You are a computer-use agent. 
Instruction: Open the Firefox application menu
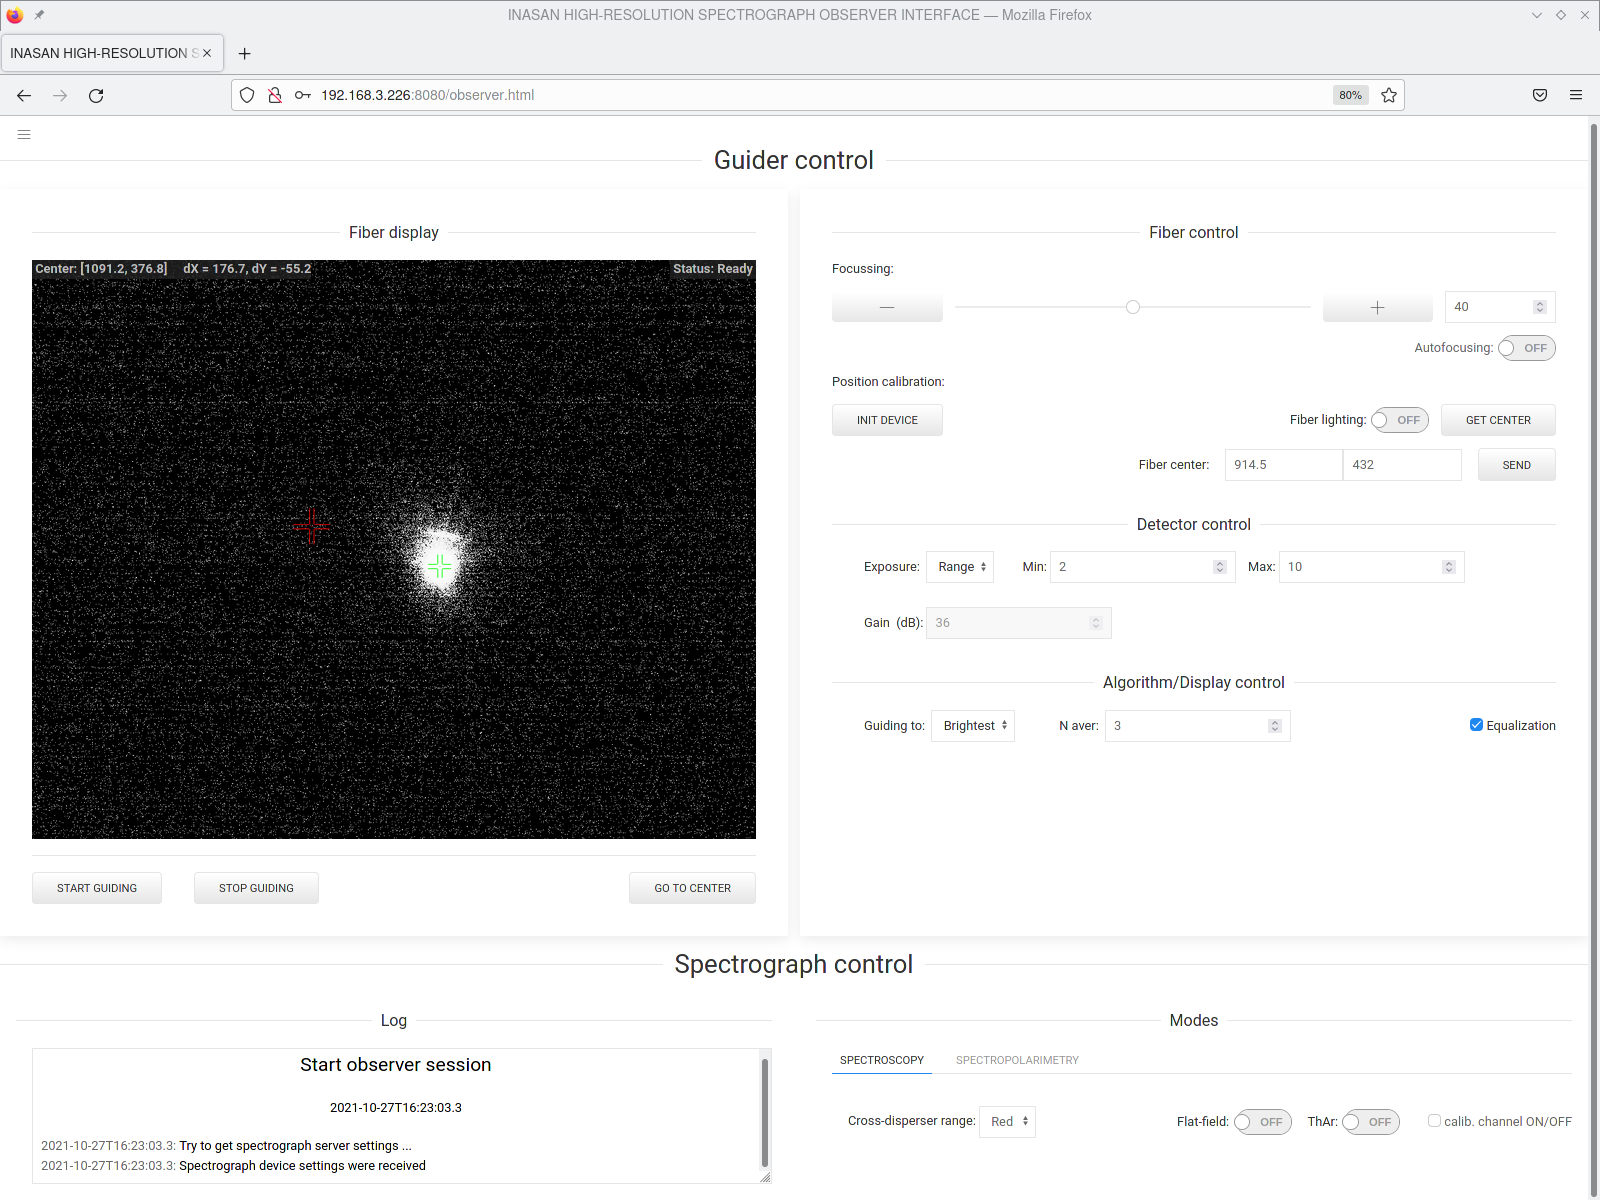coord(1576,95)
